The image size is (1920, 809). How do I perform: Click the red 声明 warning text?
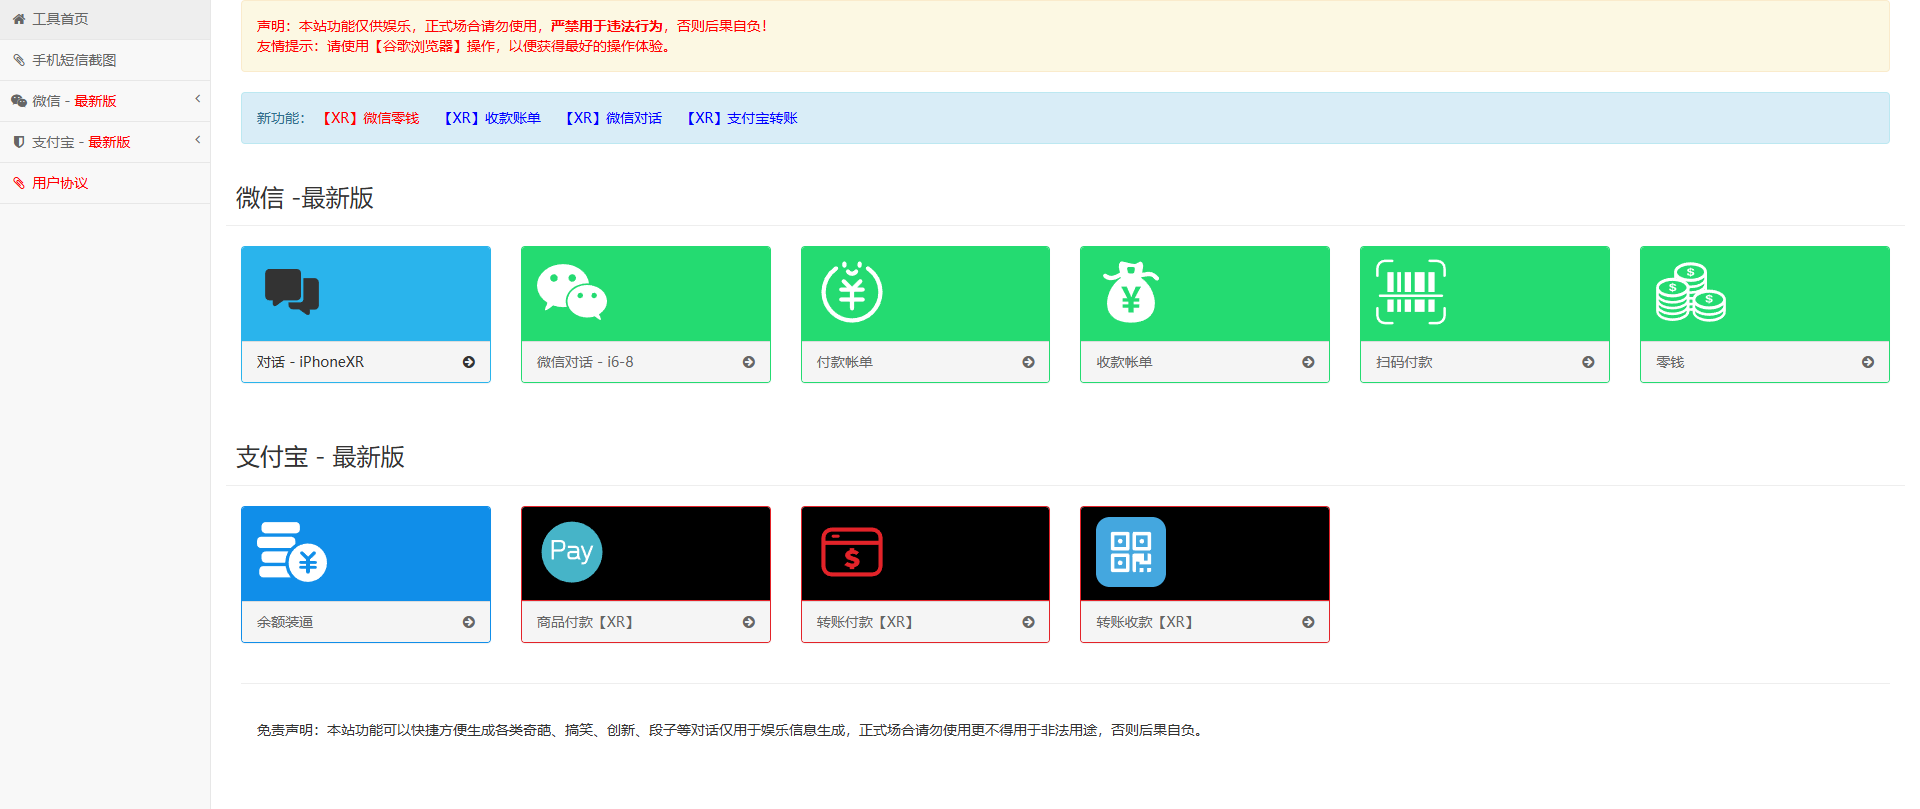click(x=513, y=26)
